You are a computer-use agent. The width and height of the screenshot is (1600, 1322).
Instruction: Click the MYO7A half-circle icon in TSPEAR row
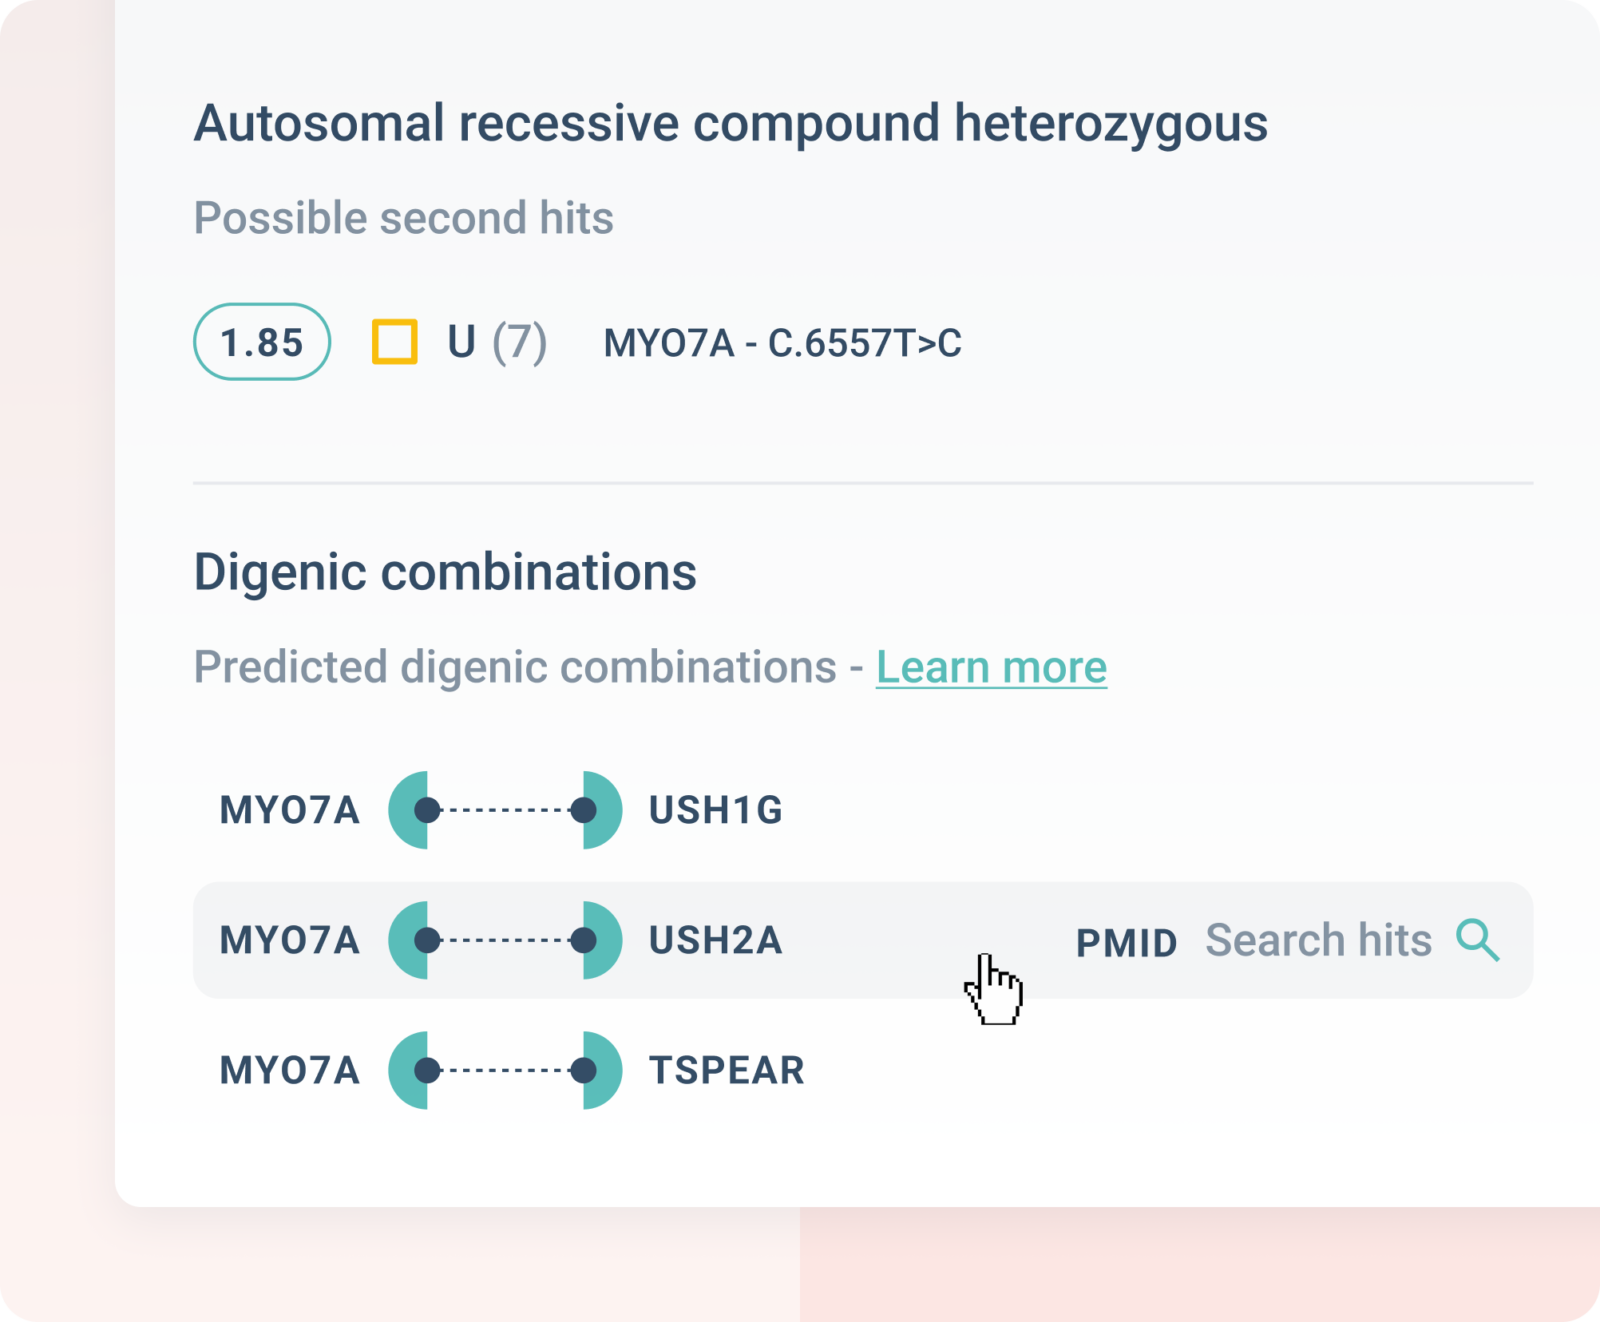click(408, 1070)
